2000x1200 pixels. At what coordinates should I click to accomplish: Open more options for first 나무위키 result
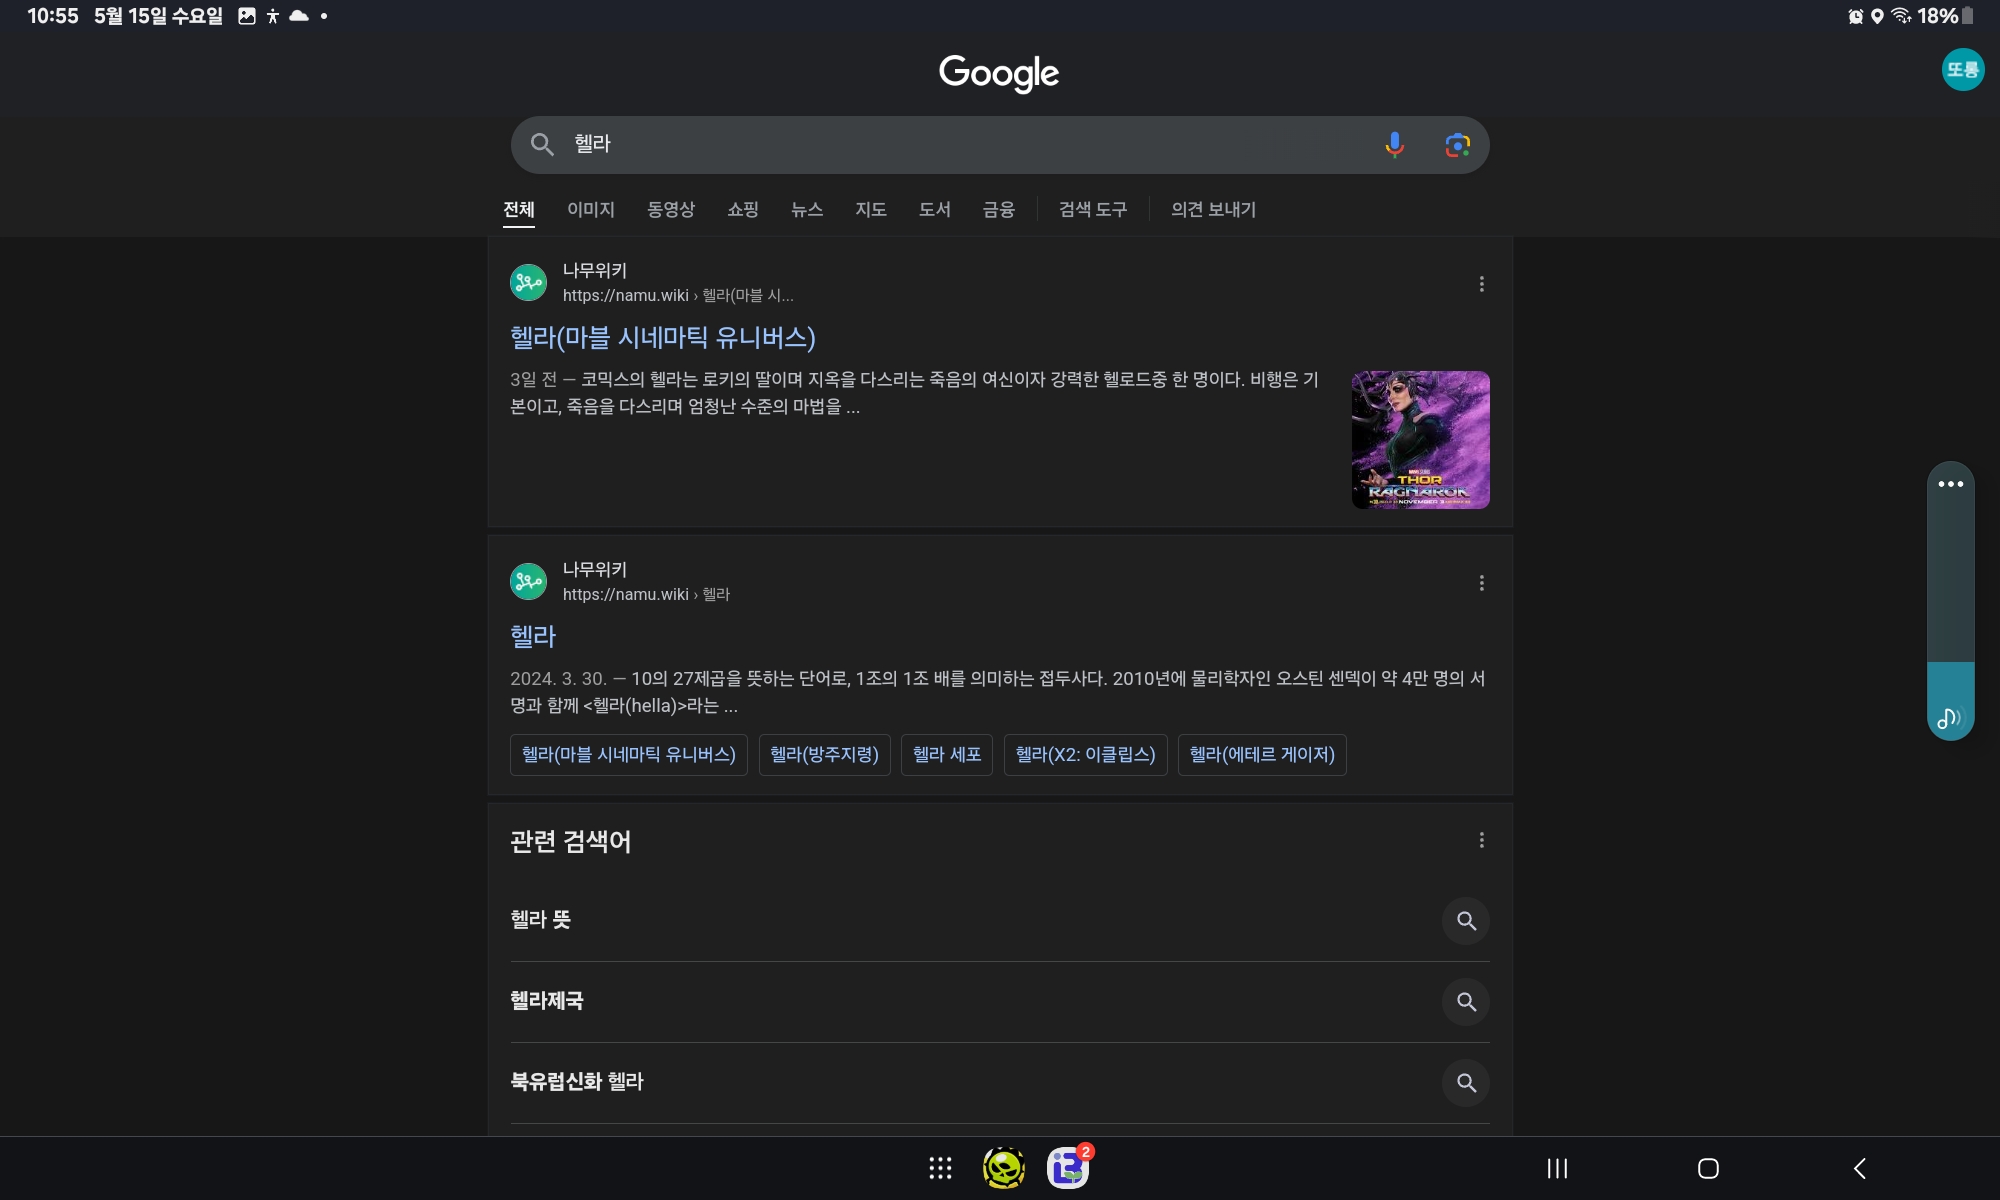1481,284
